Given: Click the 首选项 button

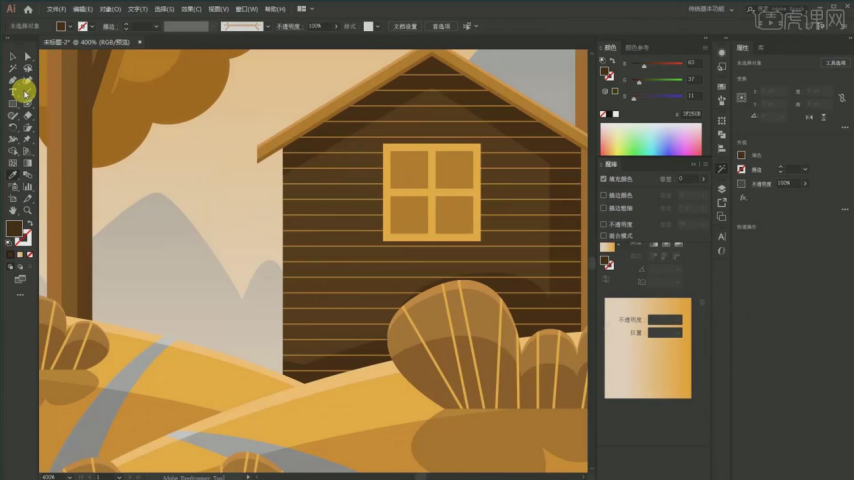Looking at the screenshot, I should pos(441,26).
